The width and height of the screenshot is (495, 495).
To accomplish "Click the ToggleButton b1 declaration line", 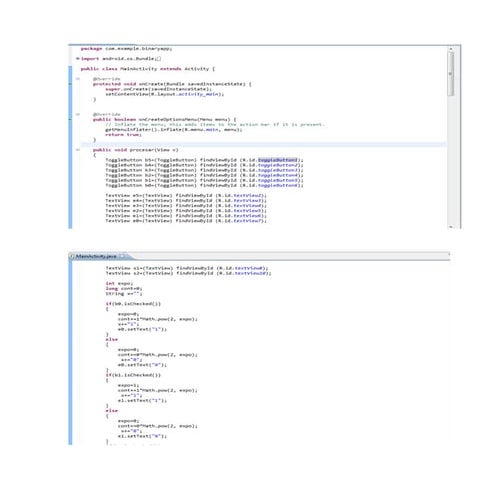I will [204, 180].
